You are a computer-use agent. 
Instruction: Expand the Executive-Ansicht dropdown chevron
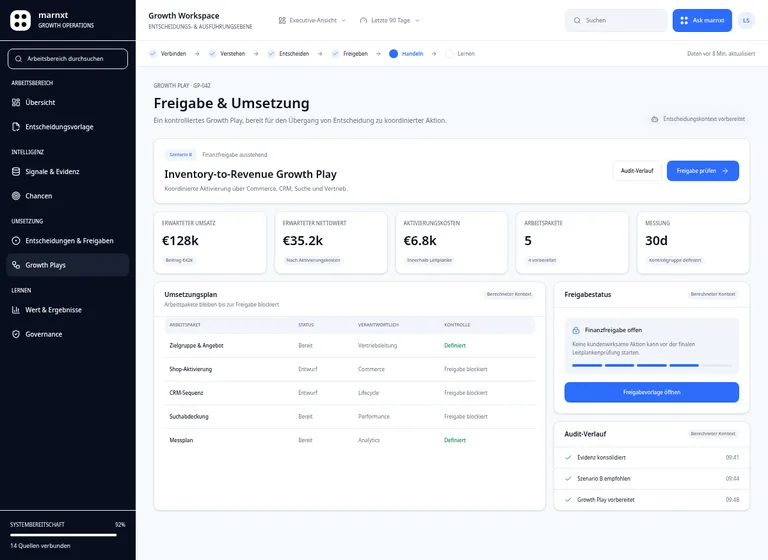pos(343,21)
